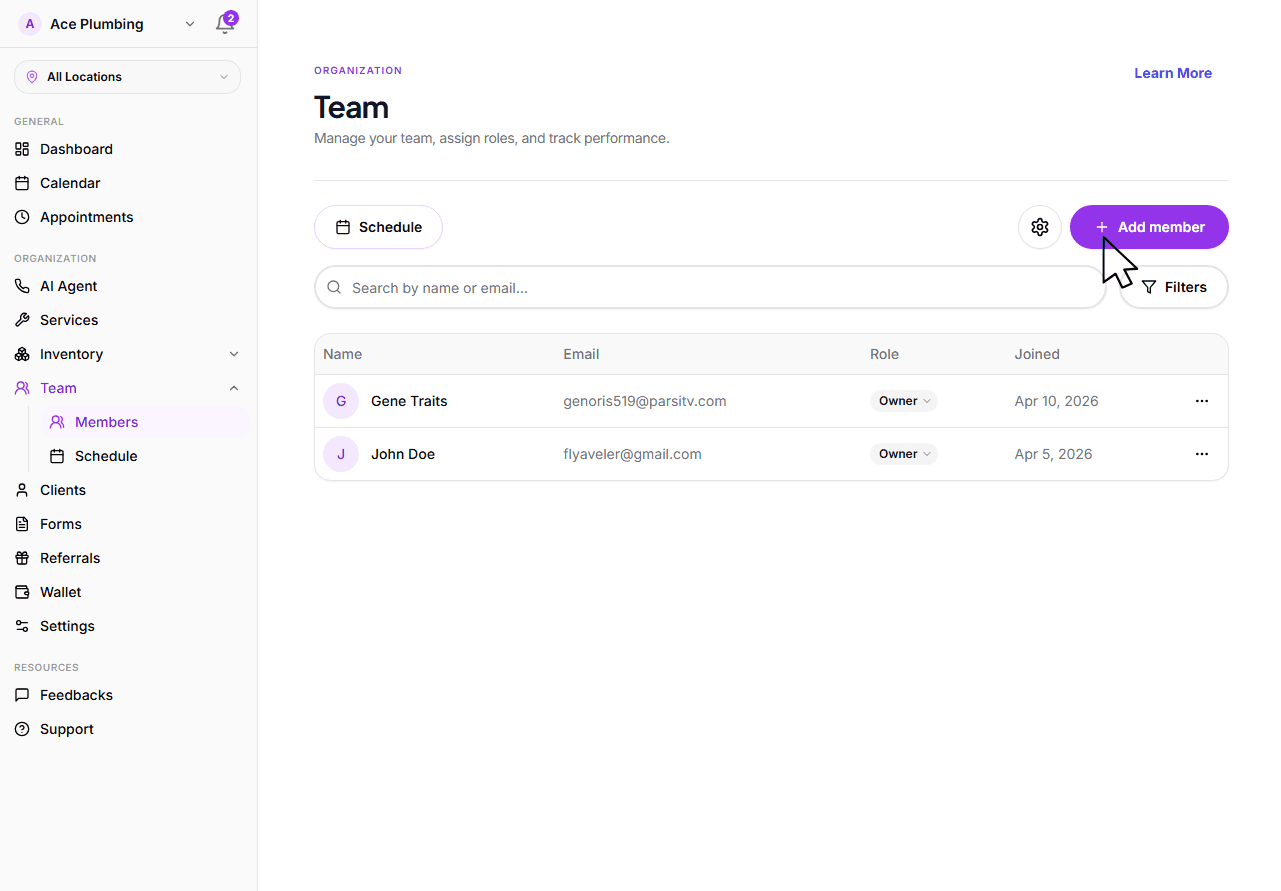Image resolution: width=1281 pixels, height=891 pixels.
Task: Open row actions for Gene Traits
Action: click(x=1201, y=400)
